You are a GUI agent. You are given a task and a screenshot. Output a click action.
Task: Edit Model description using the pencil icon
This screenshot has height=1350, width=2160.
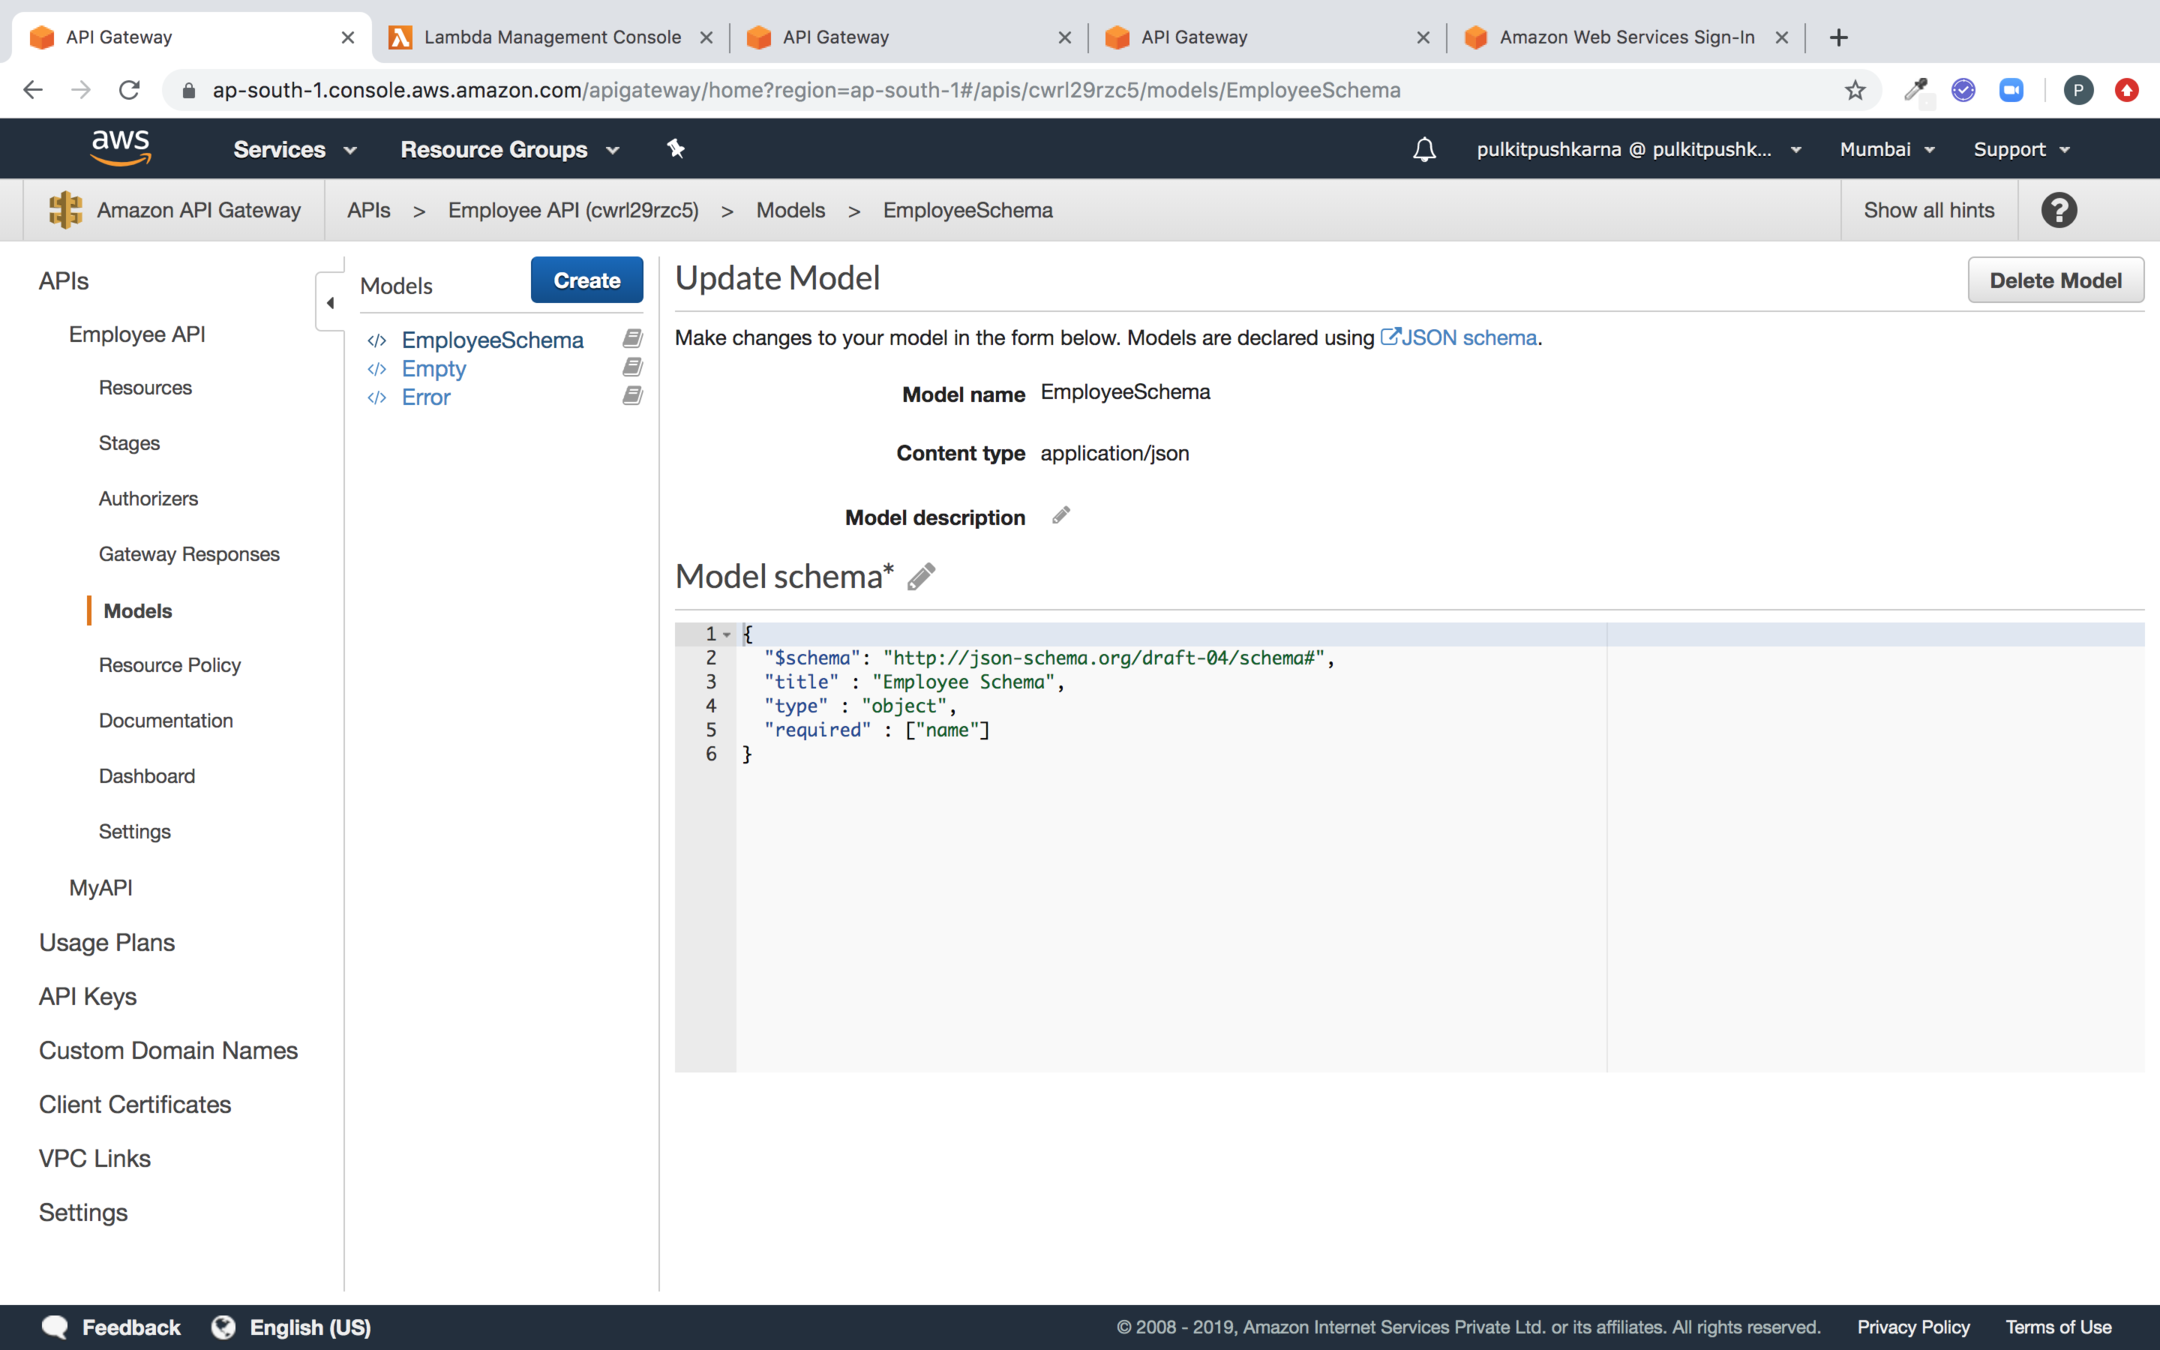(1061, 516)
